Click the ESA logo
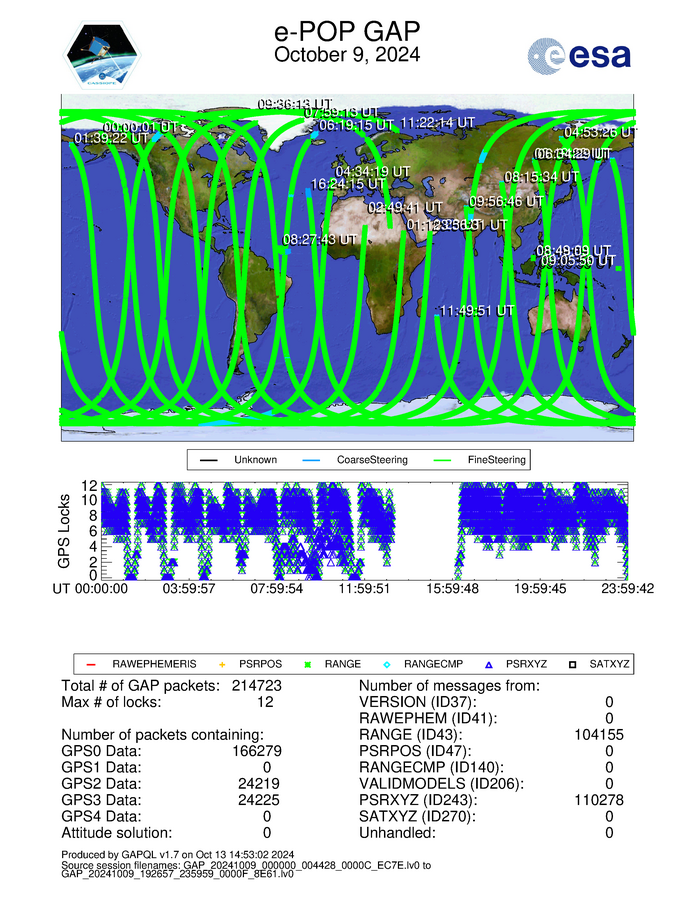This screenshot has height=899, width=695. 580,55
